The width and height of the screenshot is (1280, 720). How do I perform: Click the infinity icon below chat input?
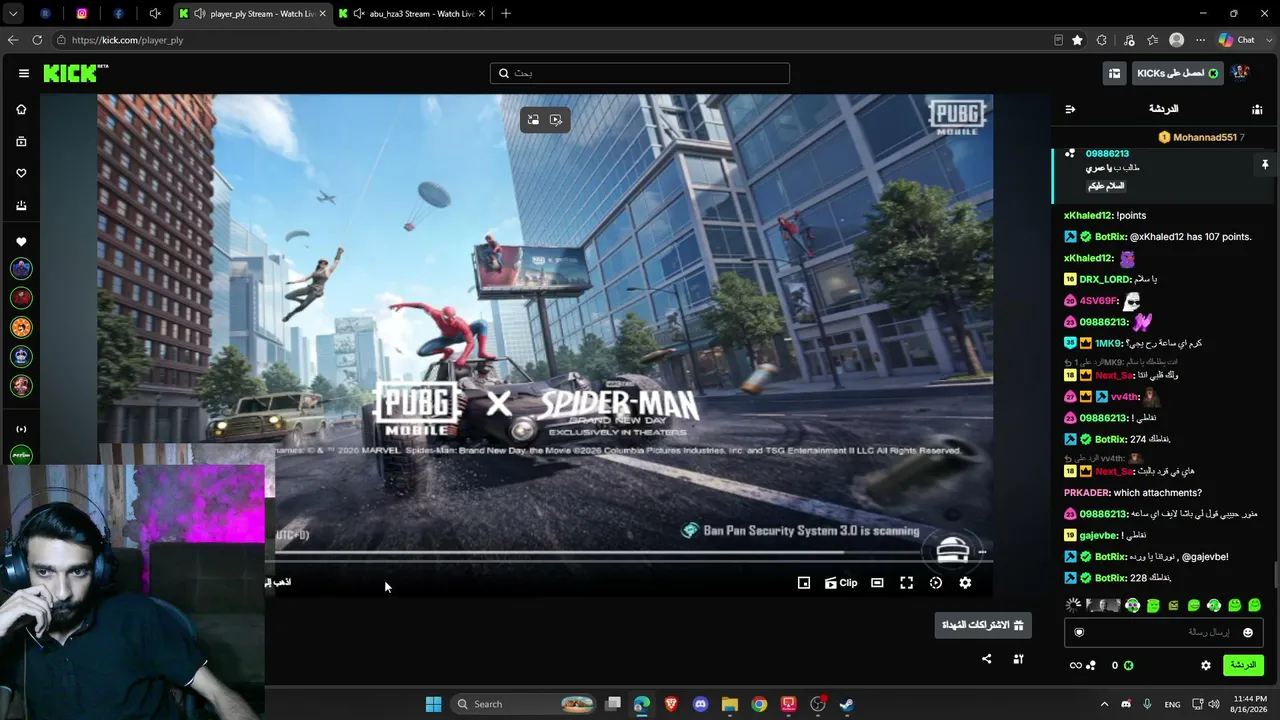coord(1076,665)
